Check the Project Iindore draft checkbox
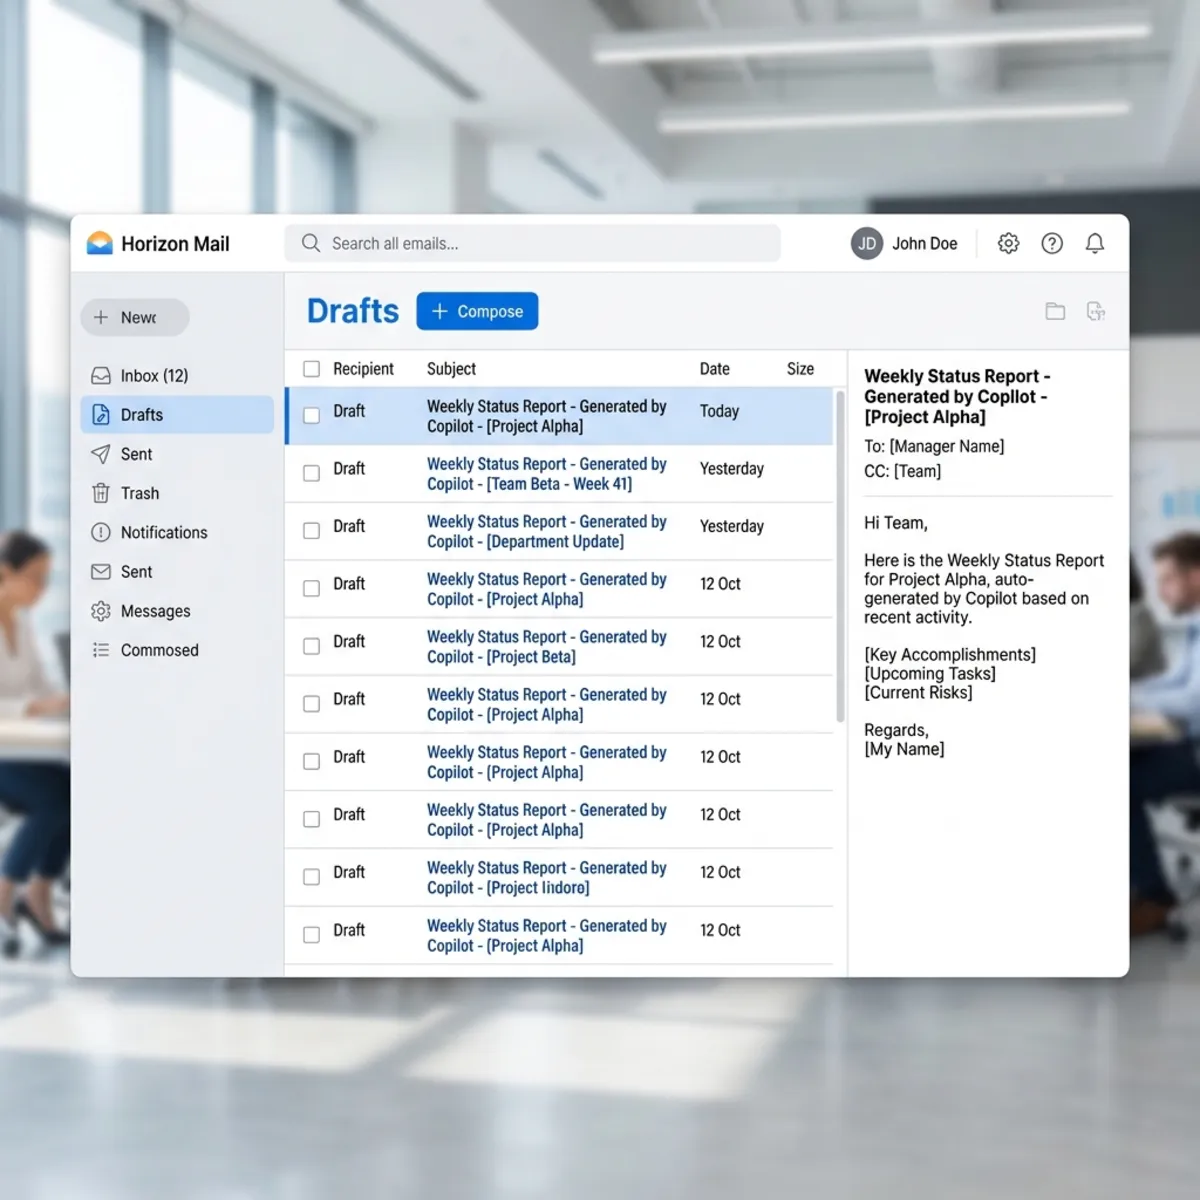Image resolution: width=1200 pixels, height=1200 pixels. [x=312, y=877]
